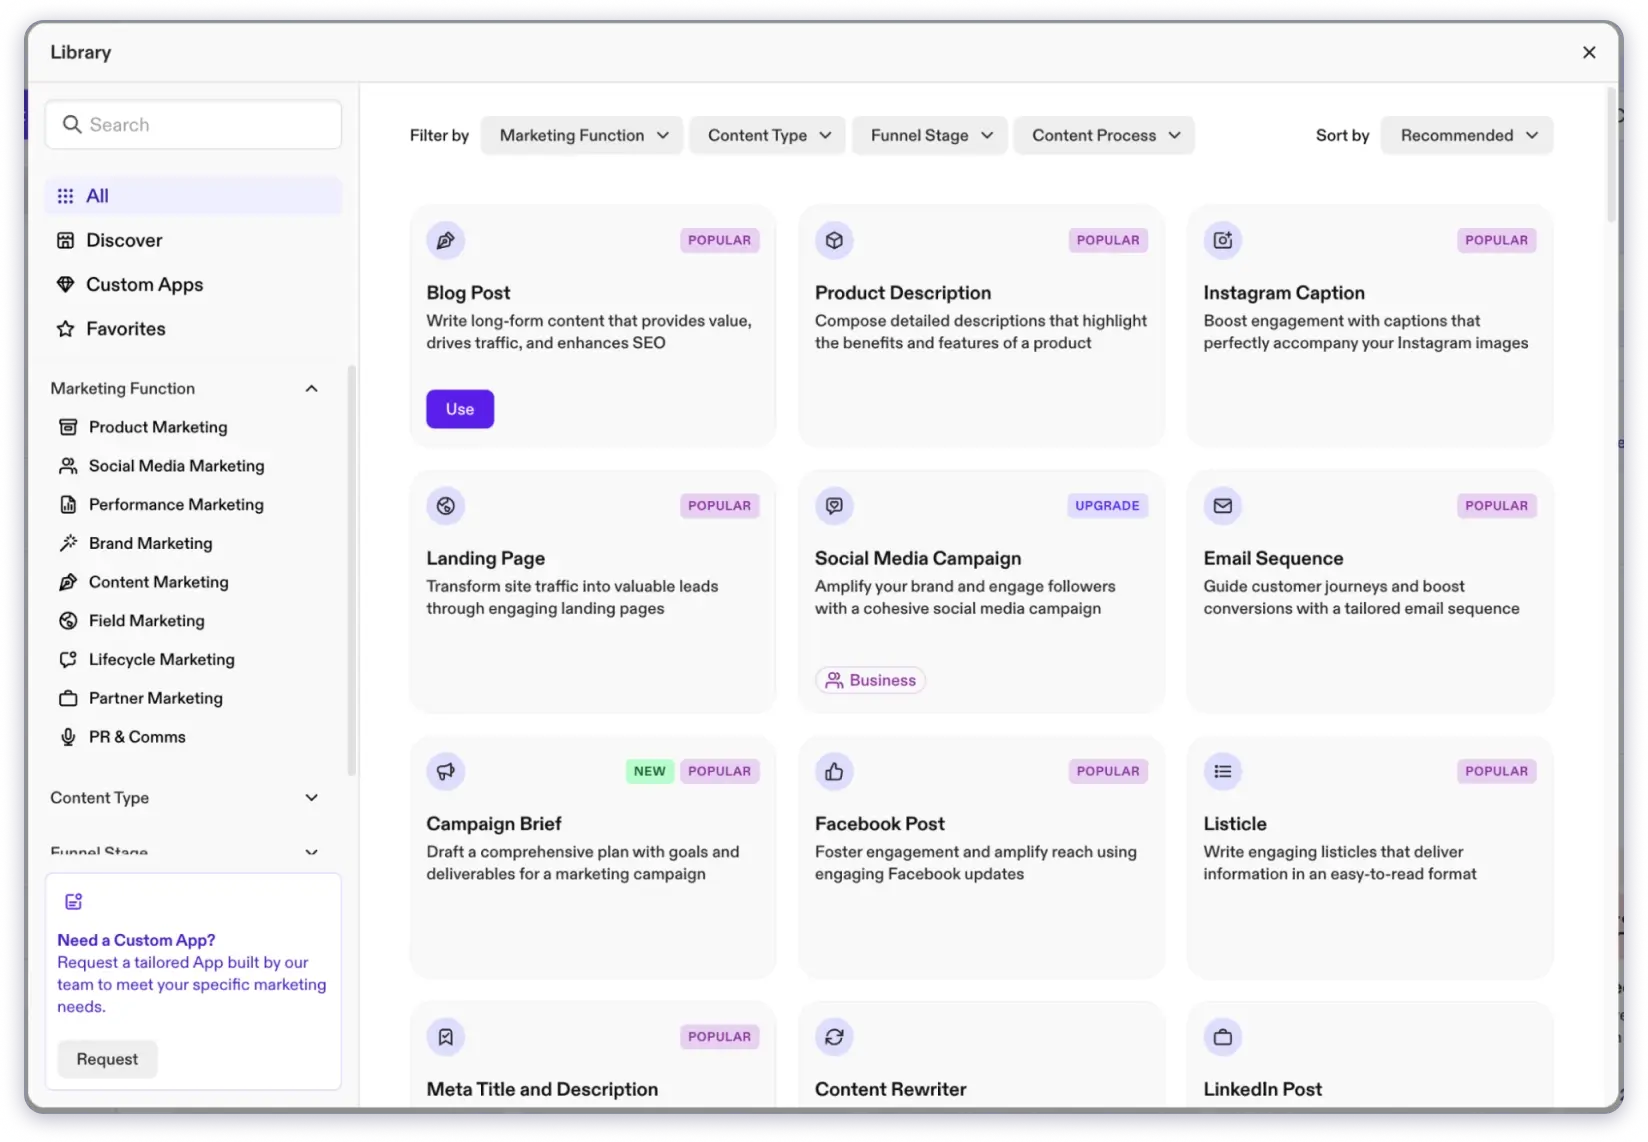This screenshot has width=1648, height=1142.
Task: Click the search magnifier icon
Action: tap(72, 124)
